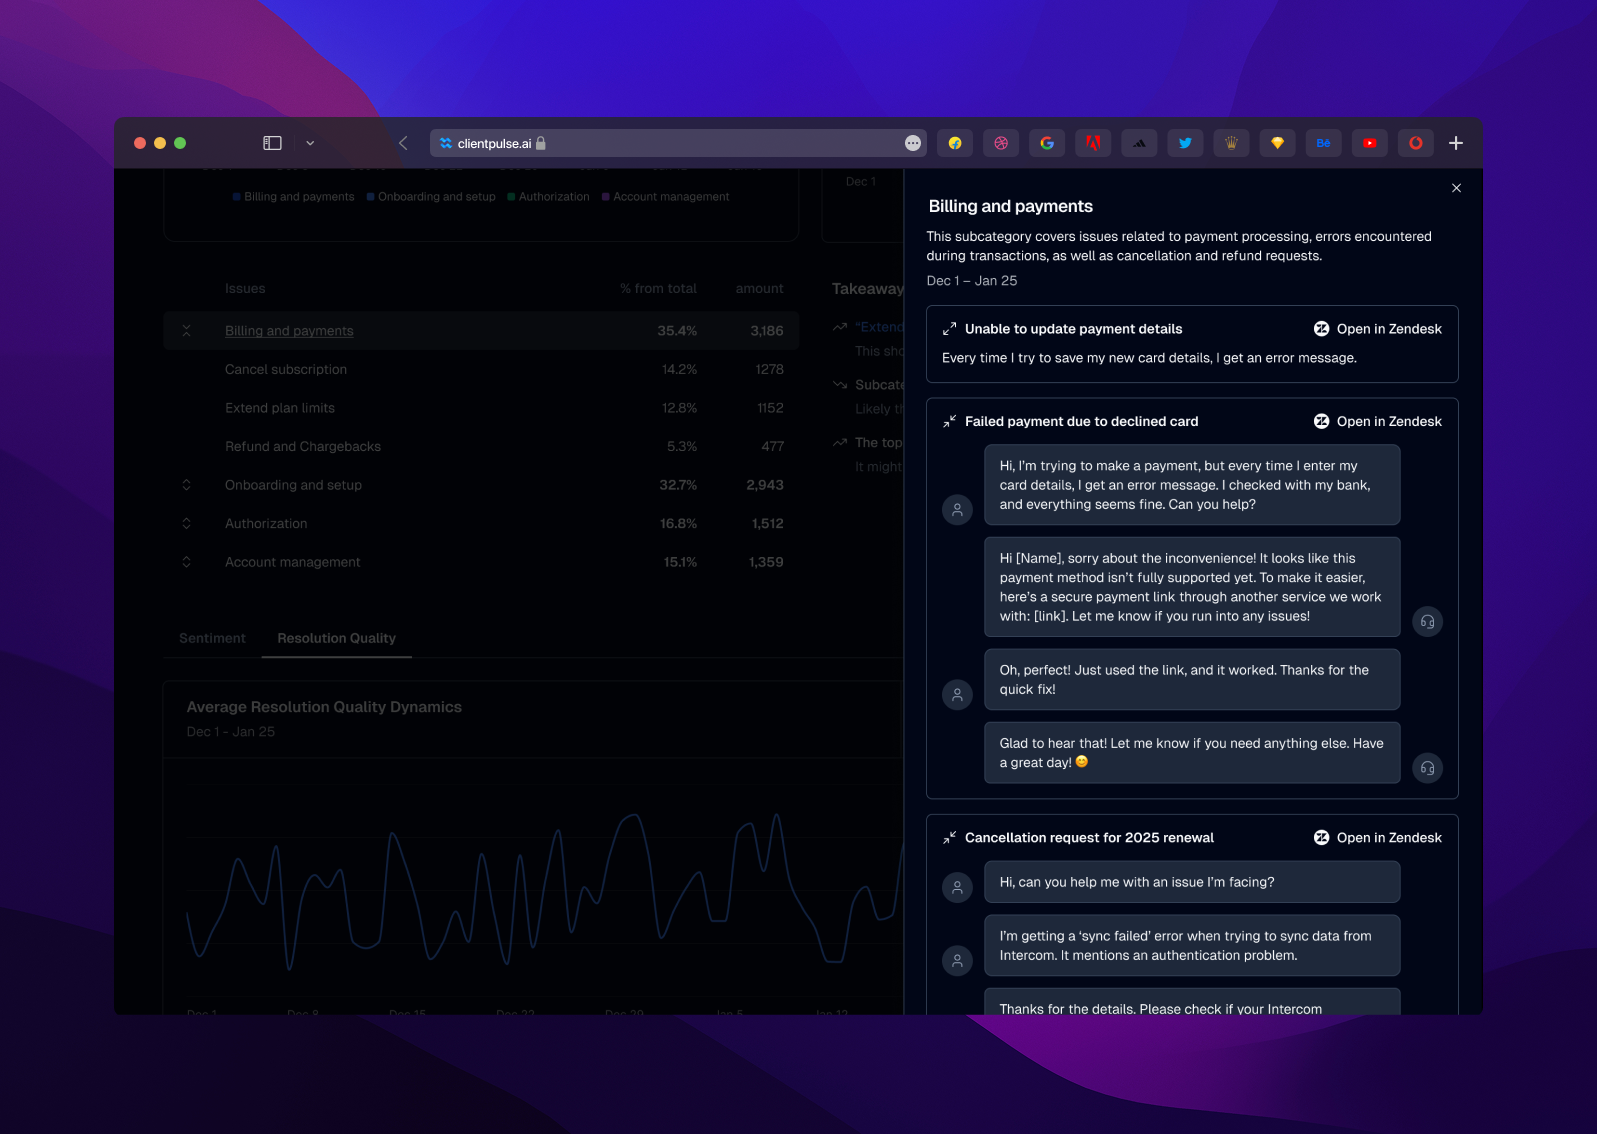The height and width of the screenshot is (1134, 1597).
Task: Click agent headset icon beside 'Glad to hear that' message
Action: (1427, 768)
